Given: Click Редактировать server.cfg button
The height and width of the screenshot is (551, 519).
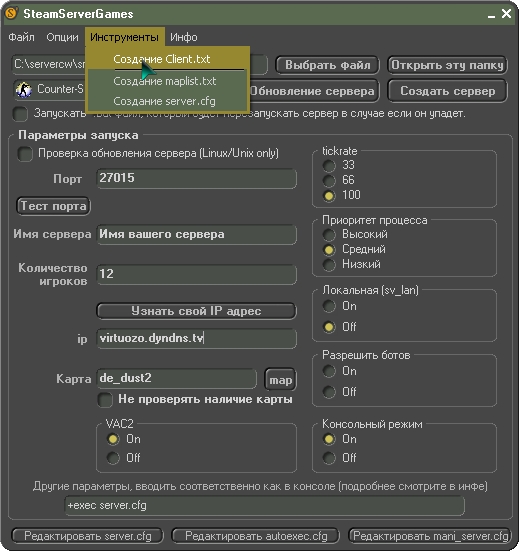Looking at the screenshot, I should pyautogui.click(x=87, y=536).
